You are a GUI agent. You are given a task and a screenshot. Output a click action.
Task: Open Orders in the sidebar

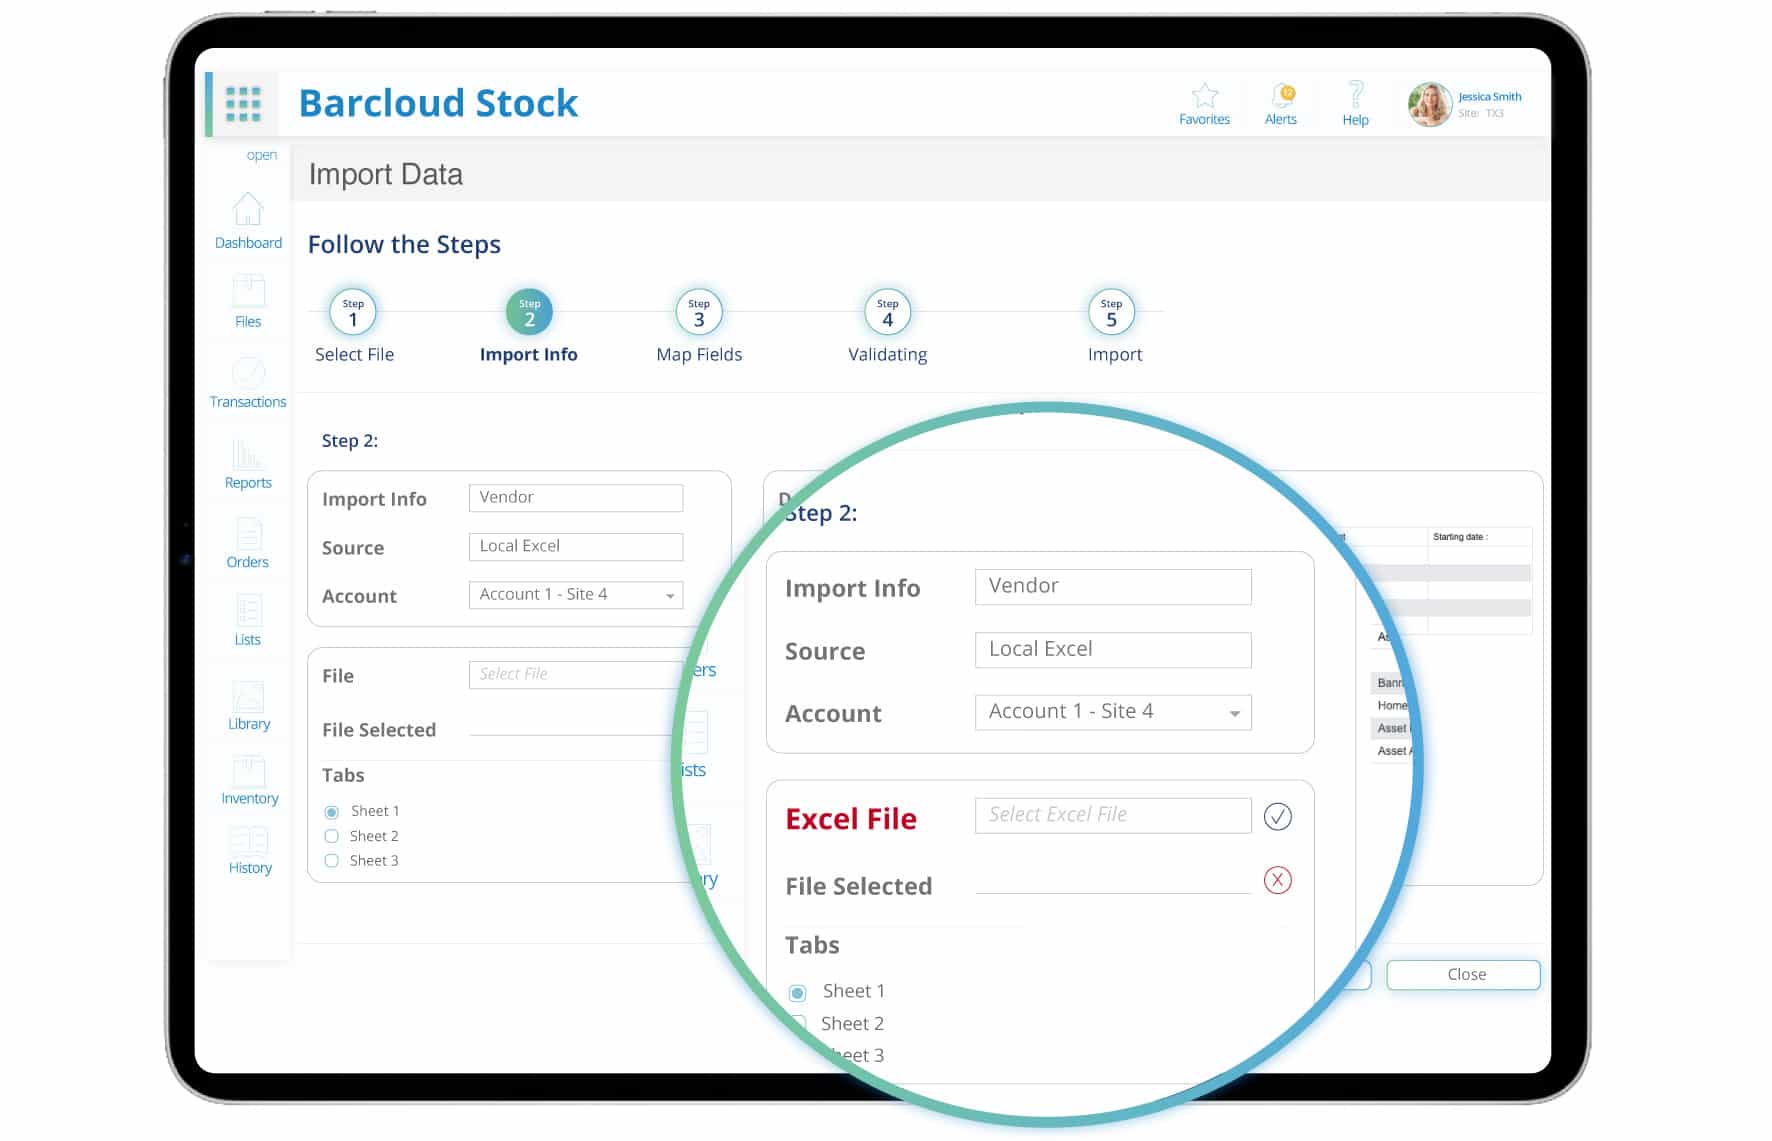coord(248,543)
